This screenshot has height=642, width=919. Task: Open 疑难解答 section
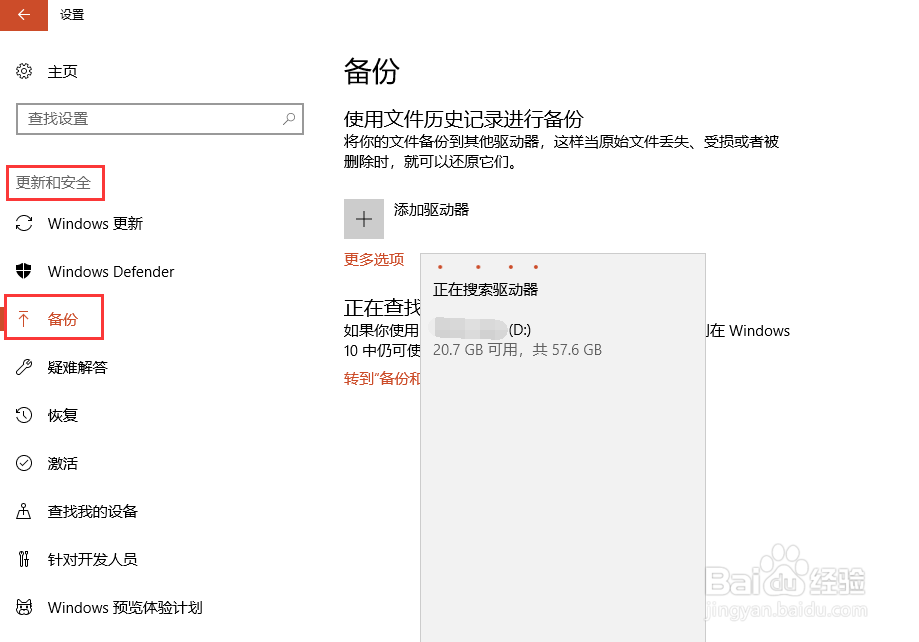77,367
